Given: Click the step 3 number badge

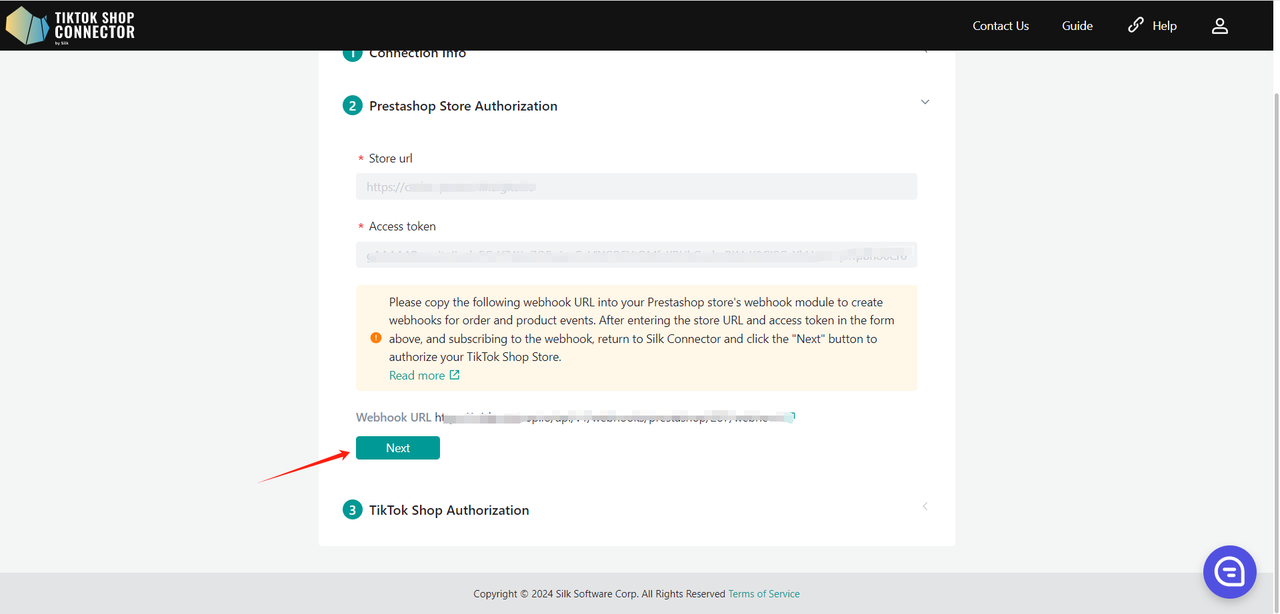Looking at the screenshot, I should (352, 510).
